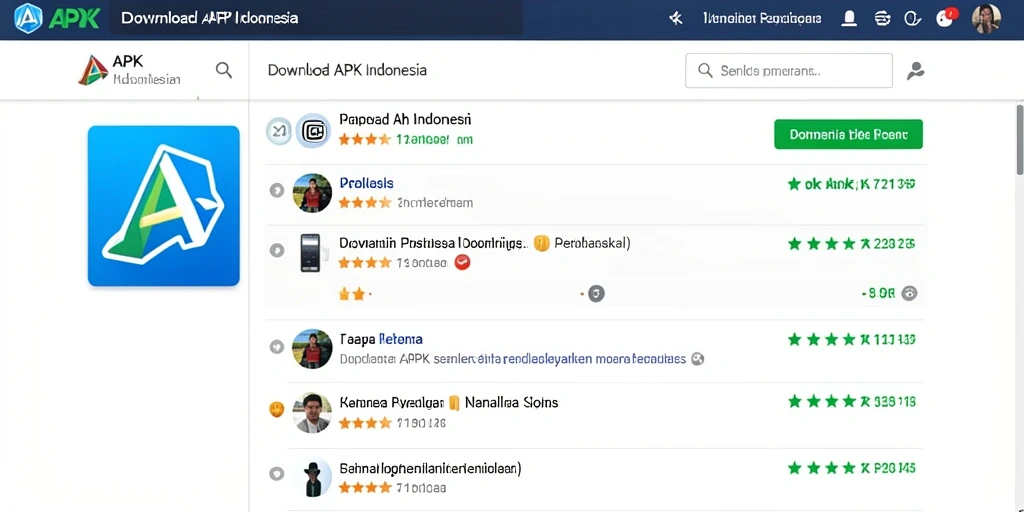Click the arrow icon before top-bar username

point(676,18)
